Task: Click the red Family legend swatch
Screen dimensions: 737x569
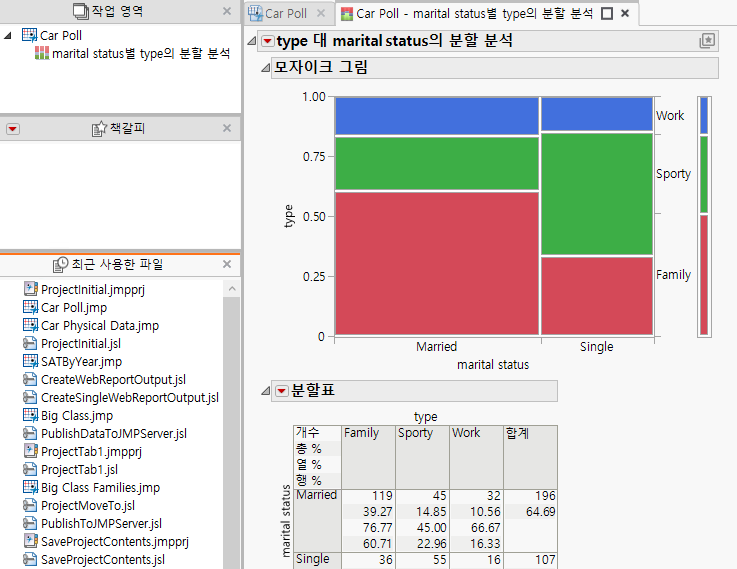Action: point(704,275)
